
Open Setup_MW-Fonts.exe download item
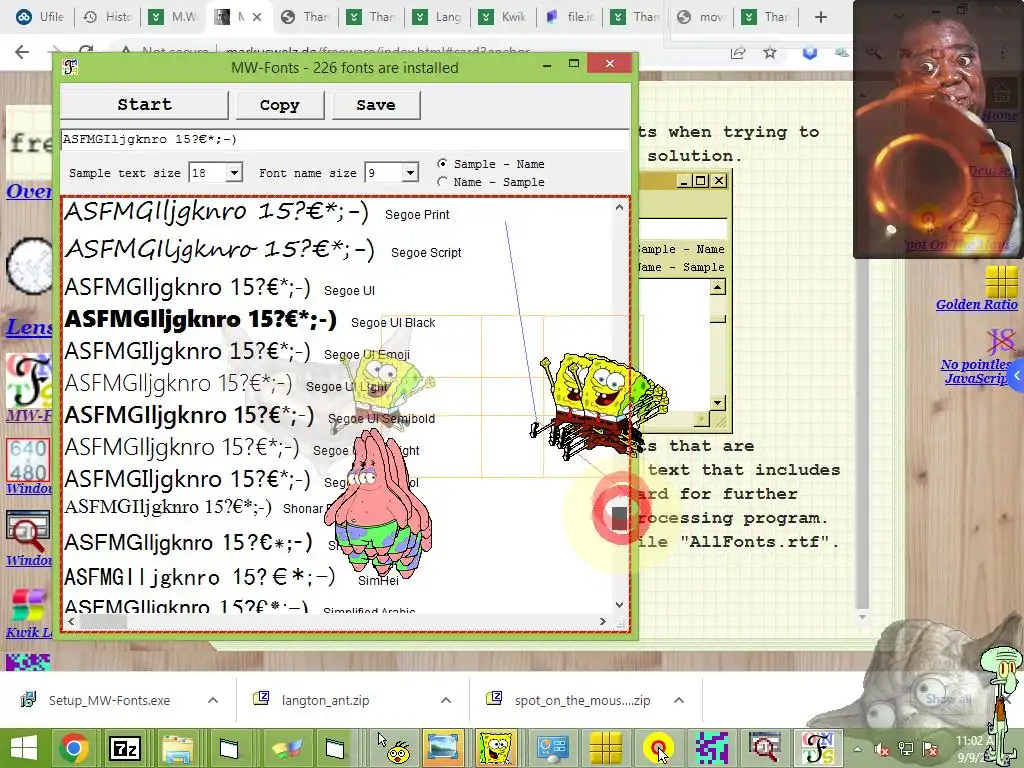[x=109, y=700]
